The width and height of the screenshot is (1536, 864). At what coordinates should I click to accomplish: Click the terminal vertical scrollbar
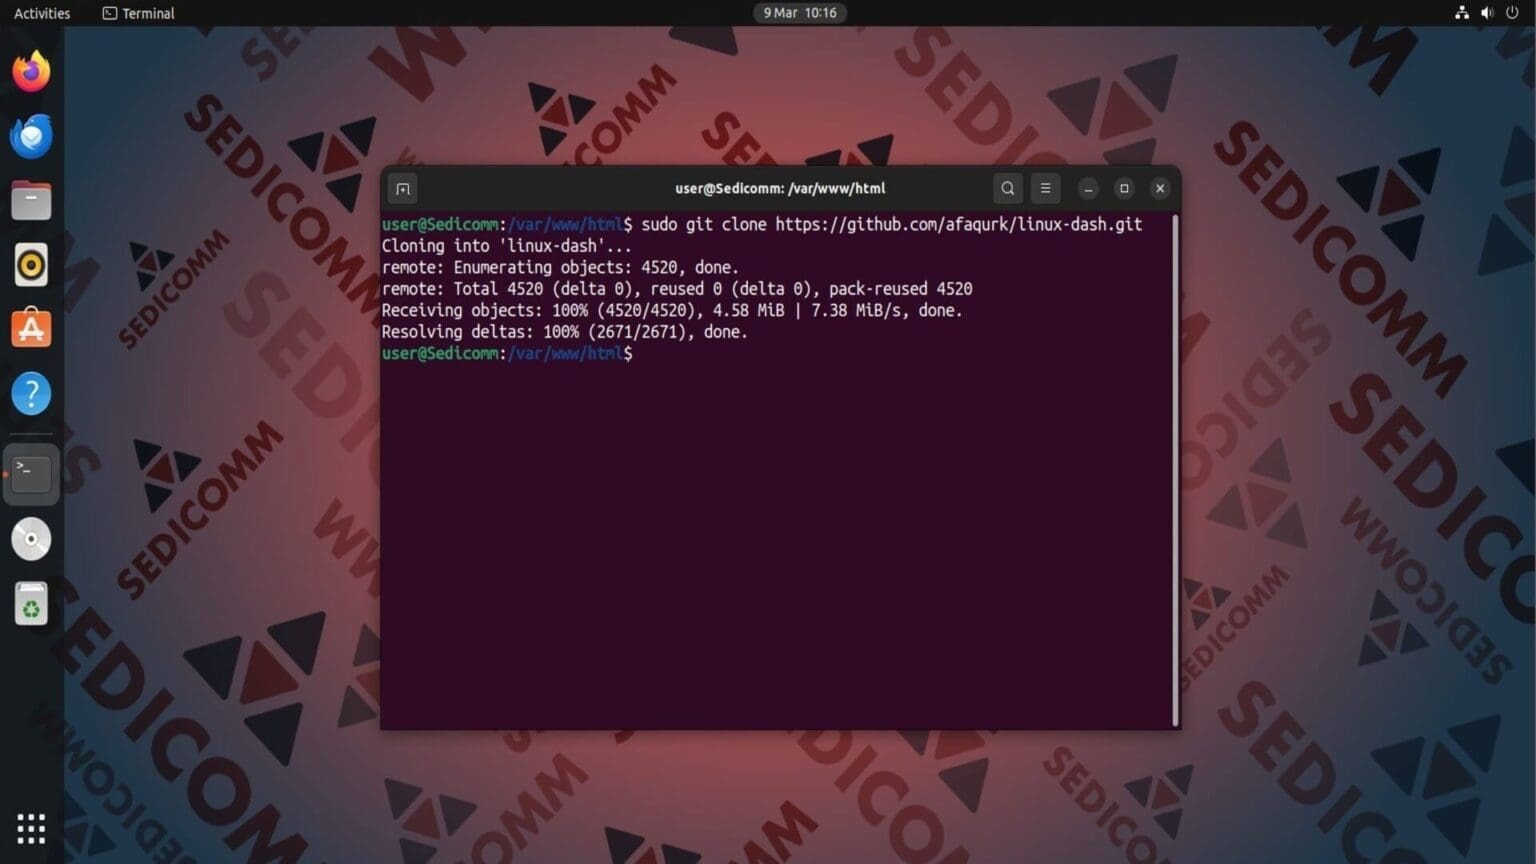coord(1175,468)
